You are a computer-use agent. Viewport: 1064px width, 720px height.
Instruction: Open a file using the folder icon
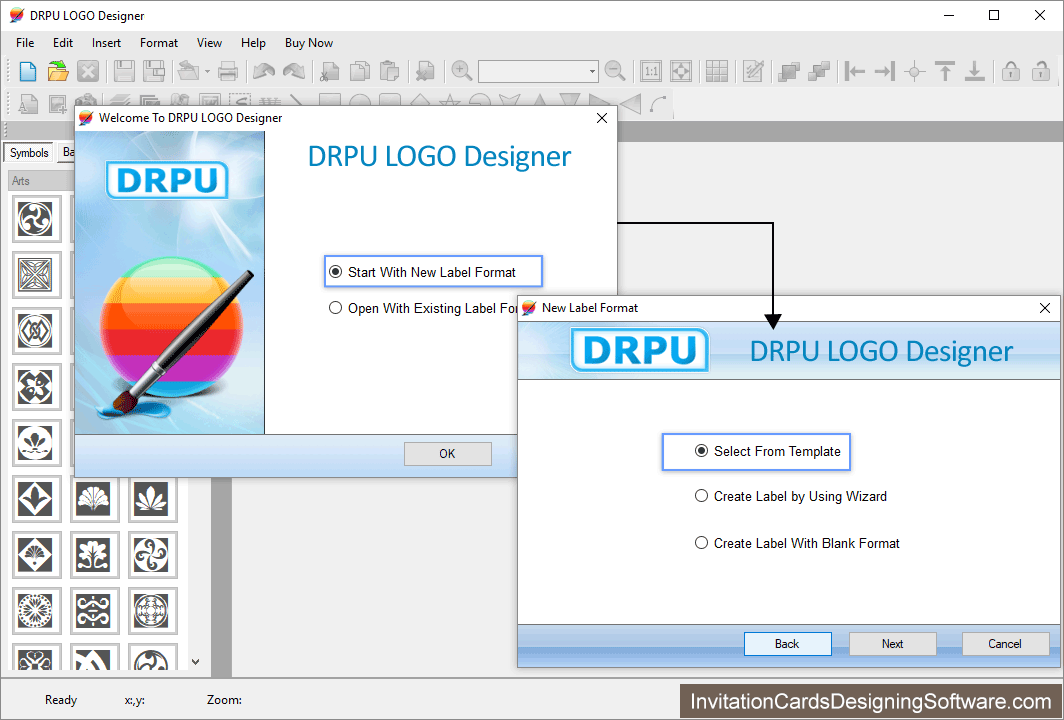58,71
